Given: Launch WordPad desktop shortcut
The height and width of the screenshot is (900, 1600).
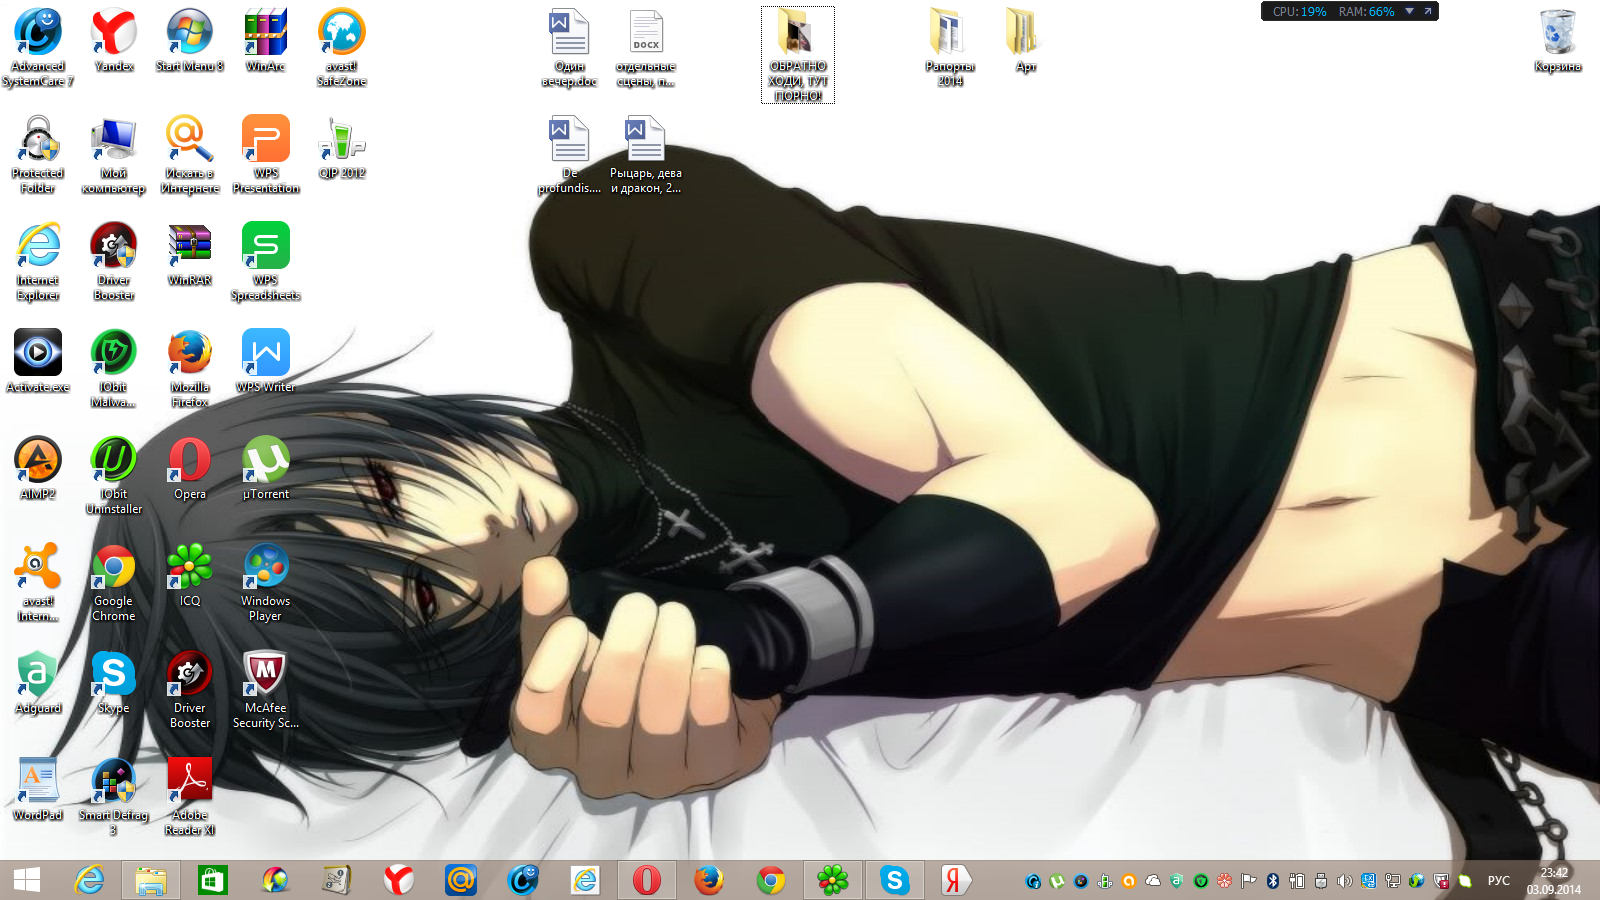Looking at the screenshot, I should click(38, 789).
